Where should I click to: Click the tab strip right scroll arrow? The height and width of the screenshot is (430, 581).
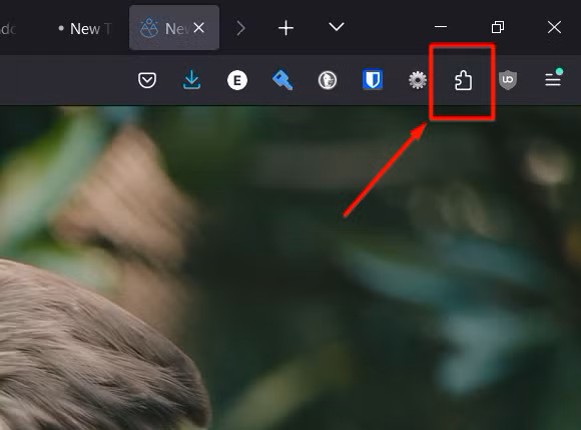[241, 28]
